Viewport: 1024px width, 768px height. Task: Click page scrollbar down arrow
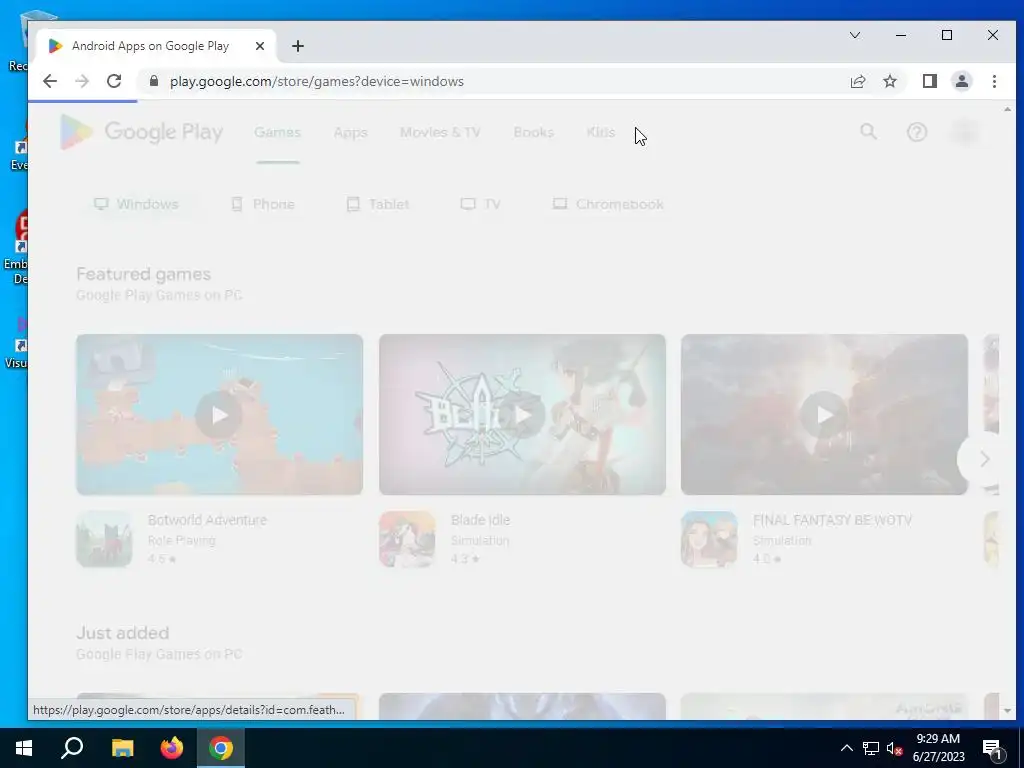point(1007,711)
